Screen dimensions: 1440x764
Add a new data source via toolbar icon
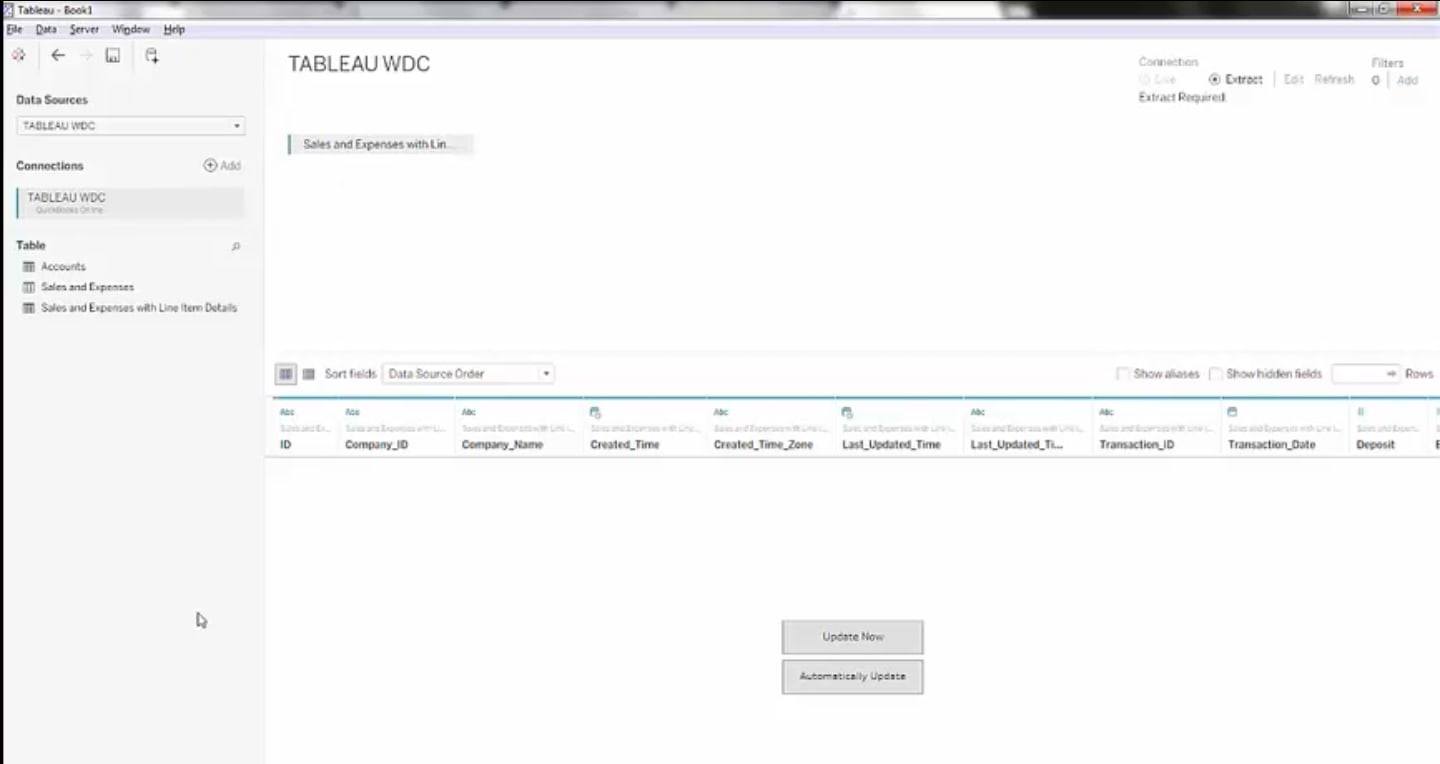pos(151,56)
